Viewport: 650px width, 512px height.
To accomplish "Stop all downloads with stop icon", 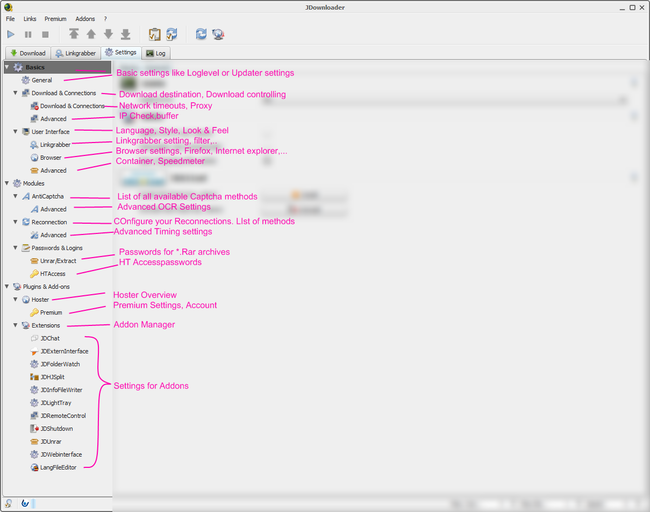I will (45, 34).
